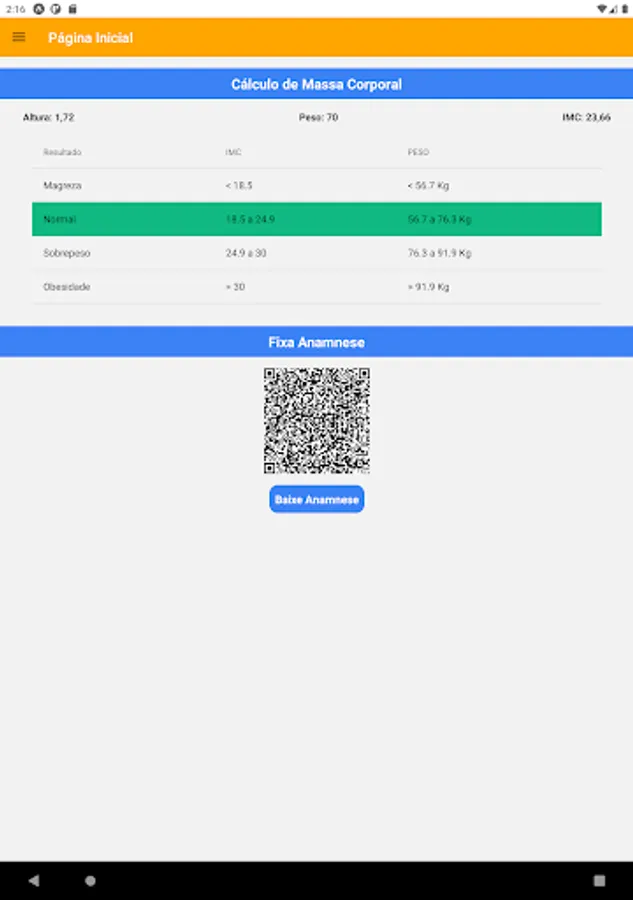The width and height of the screenshot is (633, 900).
Task: Tap the Android back navigation button
Action: 34,880
